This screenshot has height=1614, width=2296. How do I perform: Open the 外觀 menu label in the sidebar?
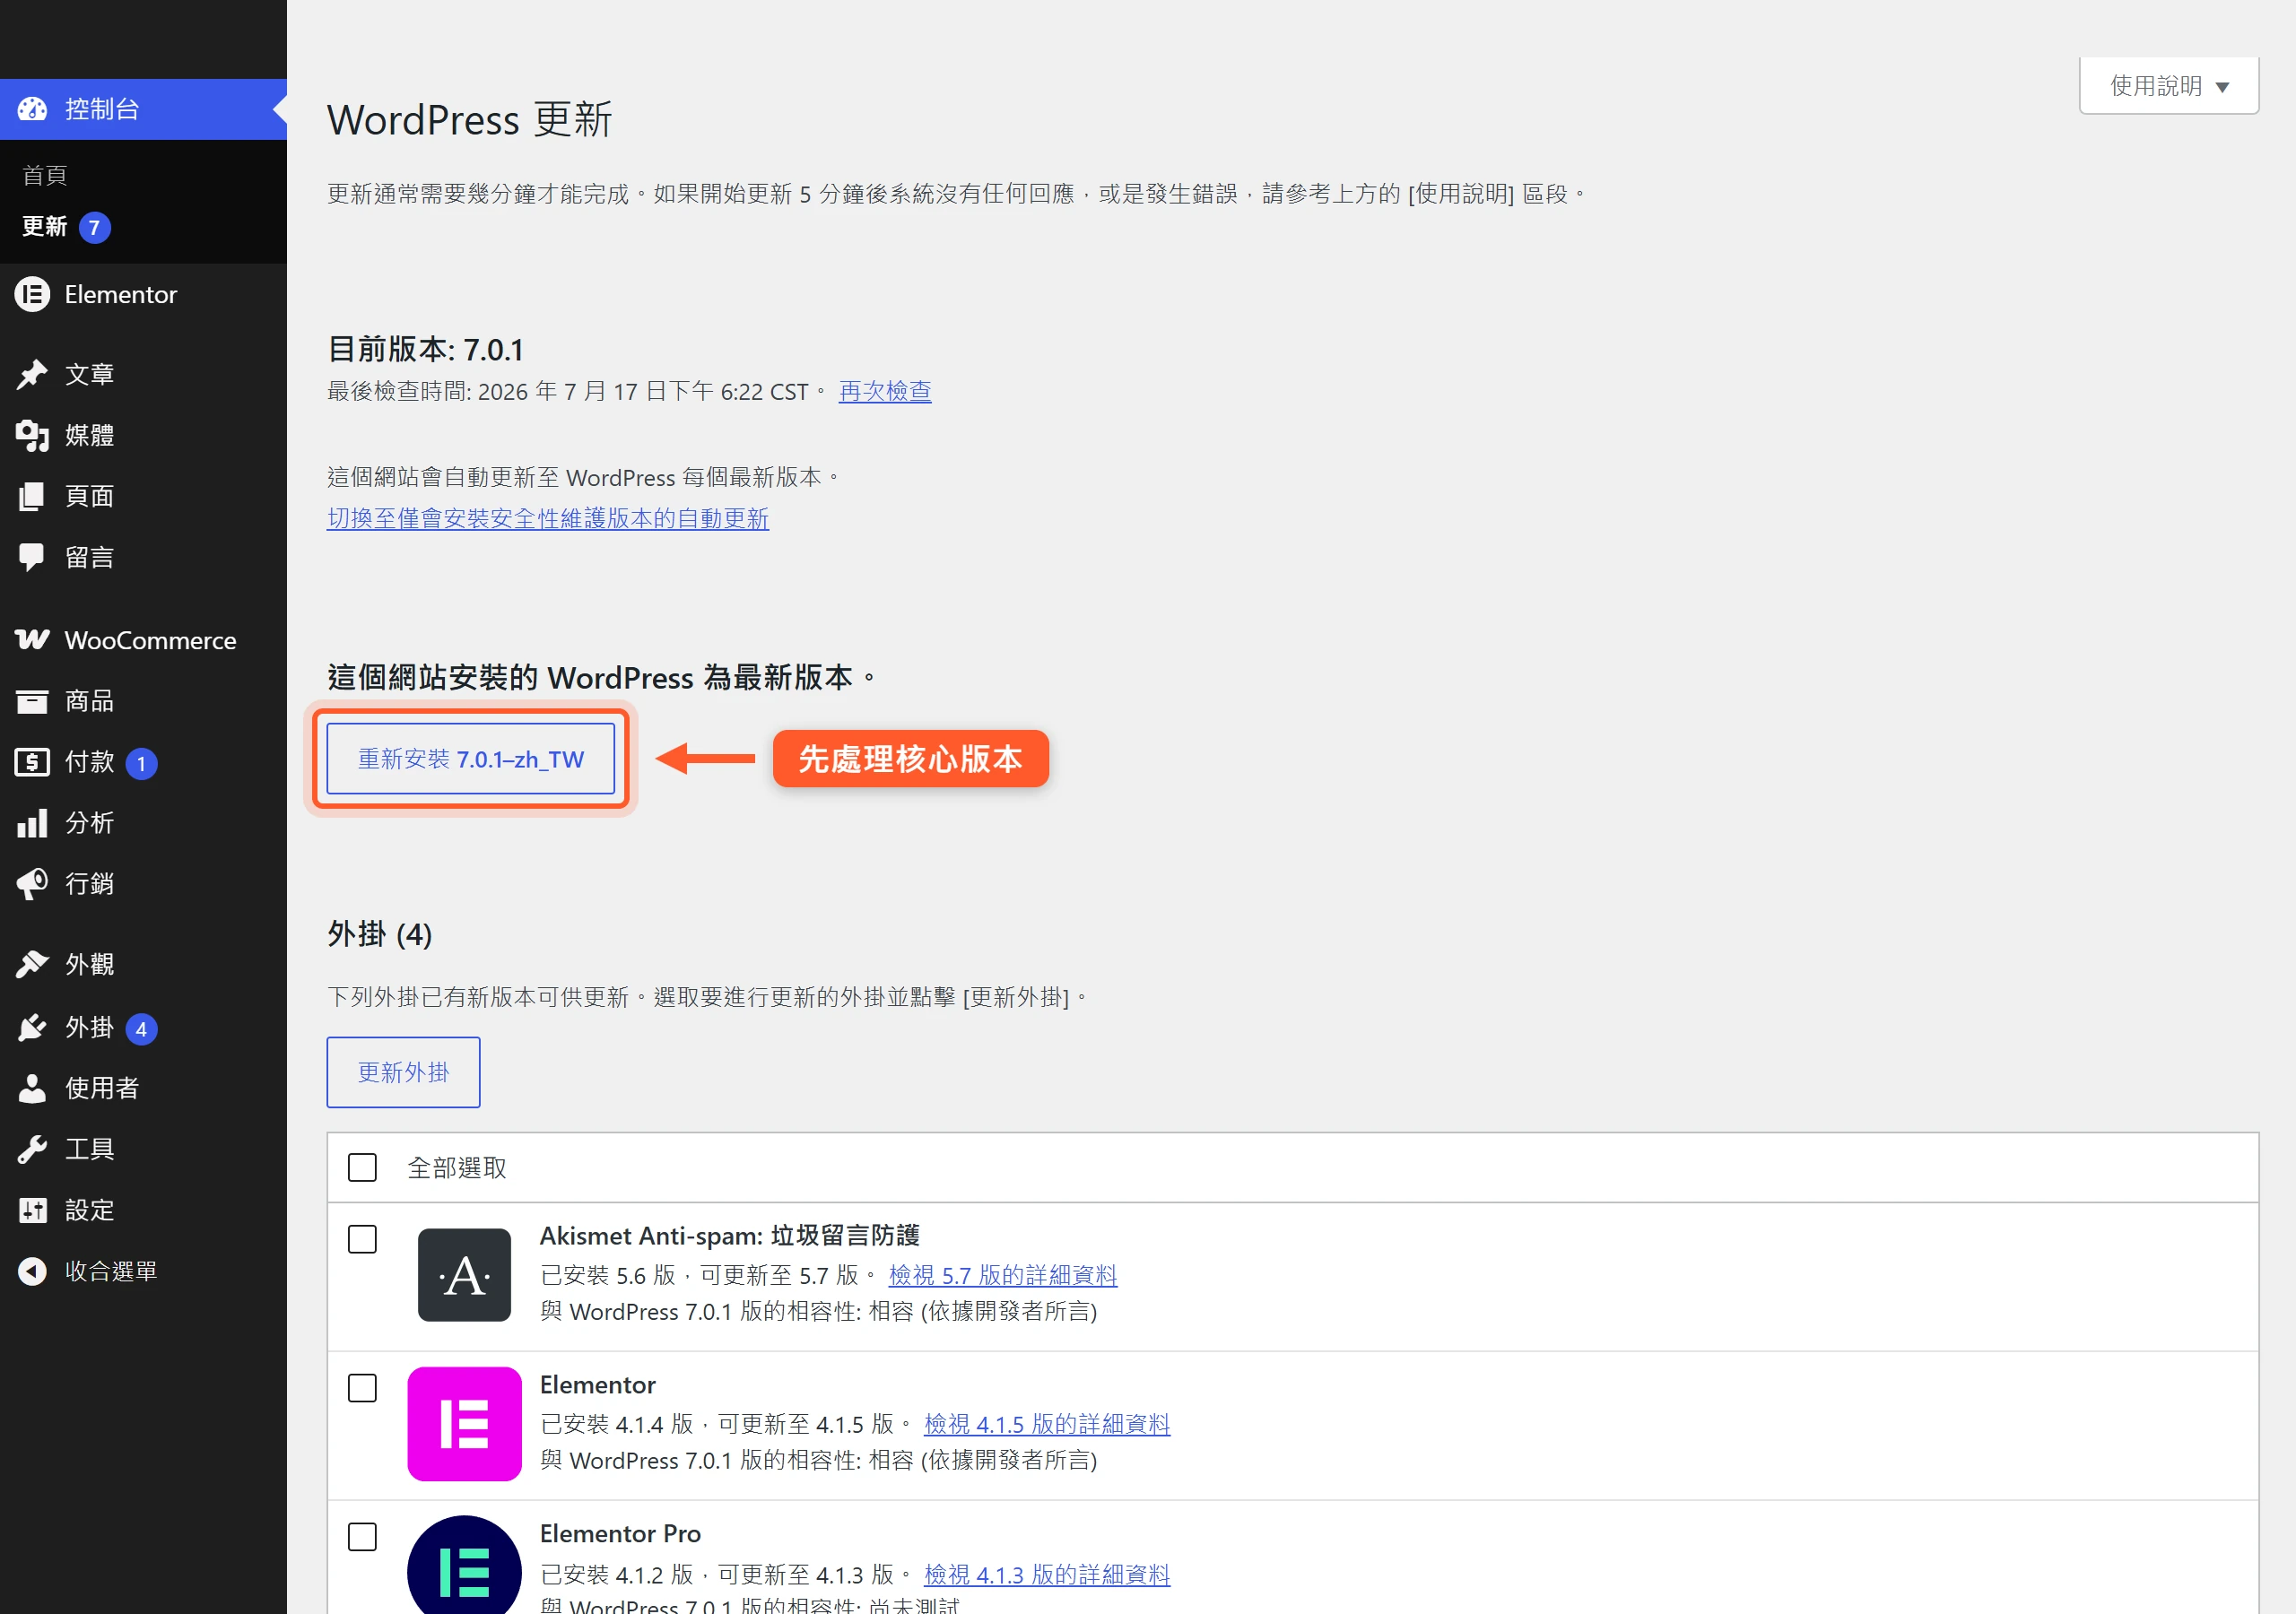click(90, 965)
